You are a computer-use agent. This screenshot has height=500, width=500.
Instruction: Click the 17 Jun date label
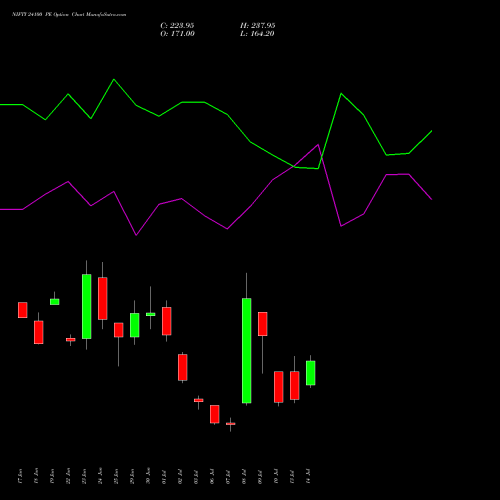(x=20, y=476)
